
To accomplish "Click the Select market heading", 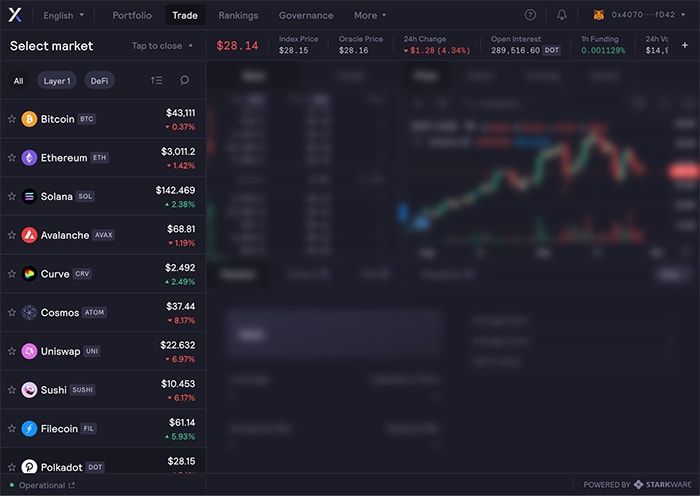I will point(51,46).
